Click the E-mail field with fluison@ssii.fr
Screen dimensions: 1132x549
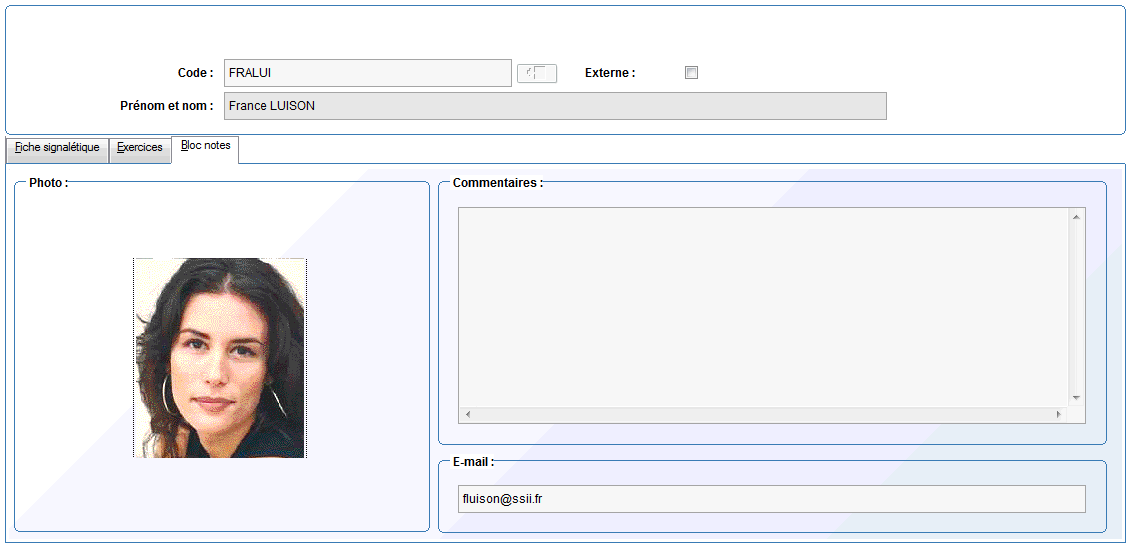(x=772, y=499)
